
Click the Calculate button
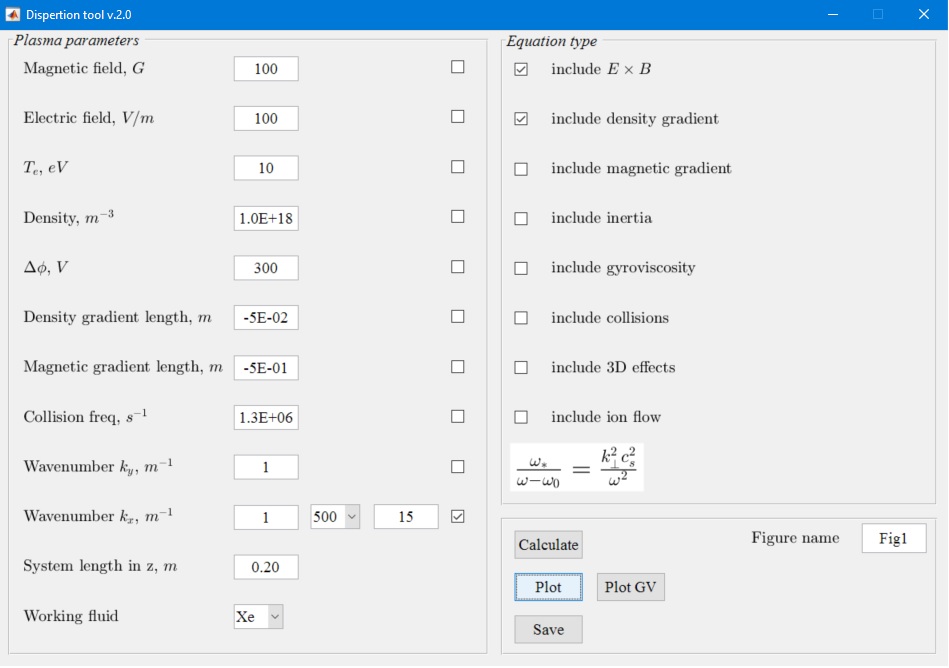pos(548,545)
